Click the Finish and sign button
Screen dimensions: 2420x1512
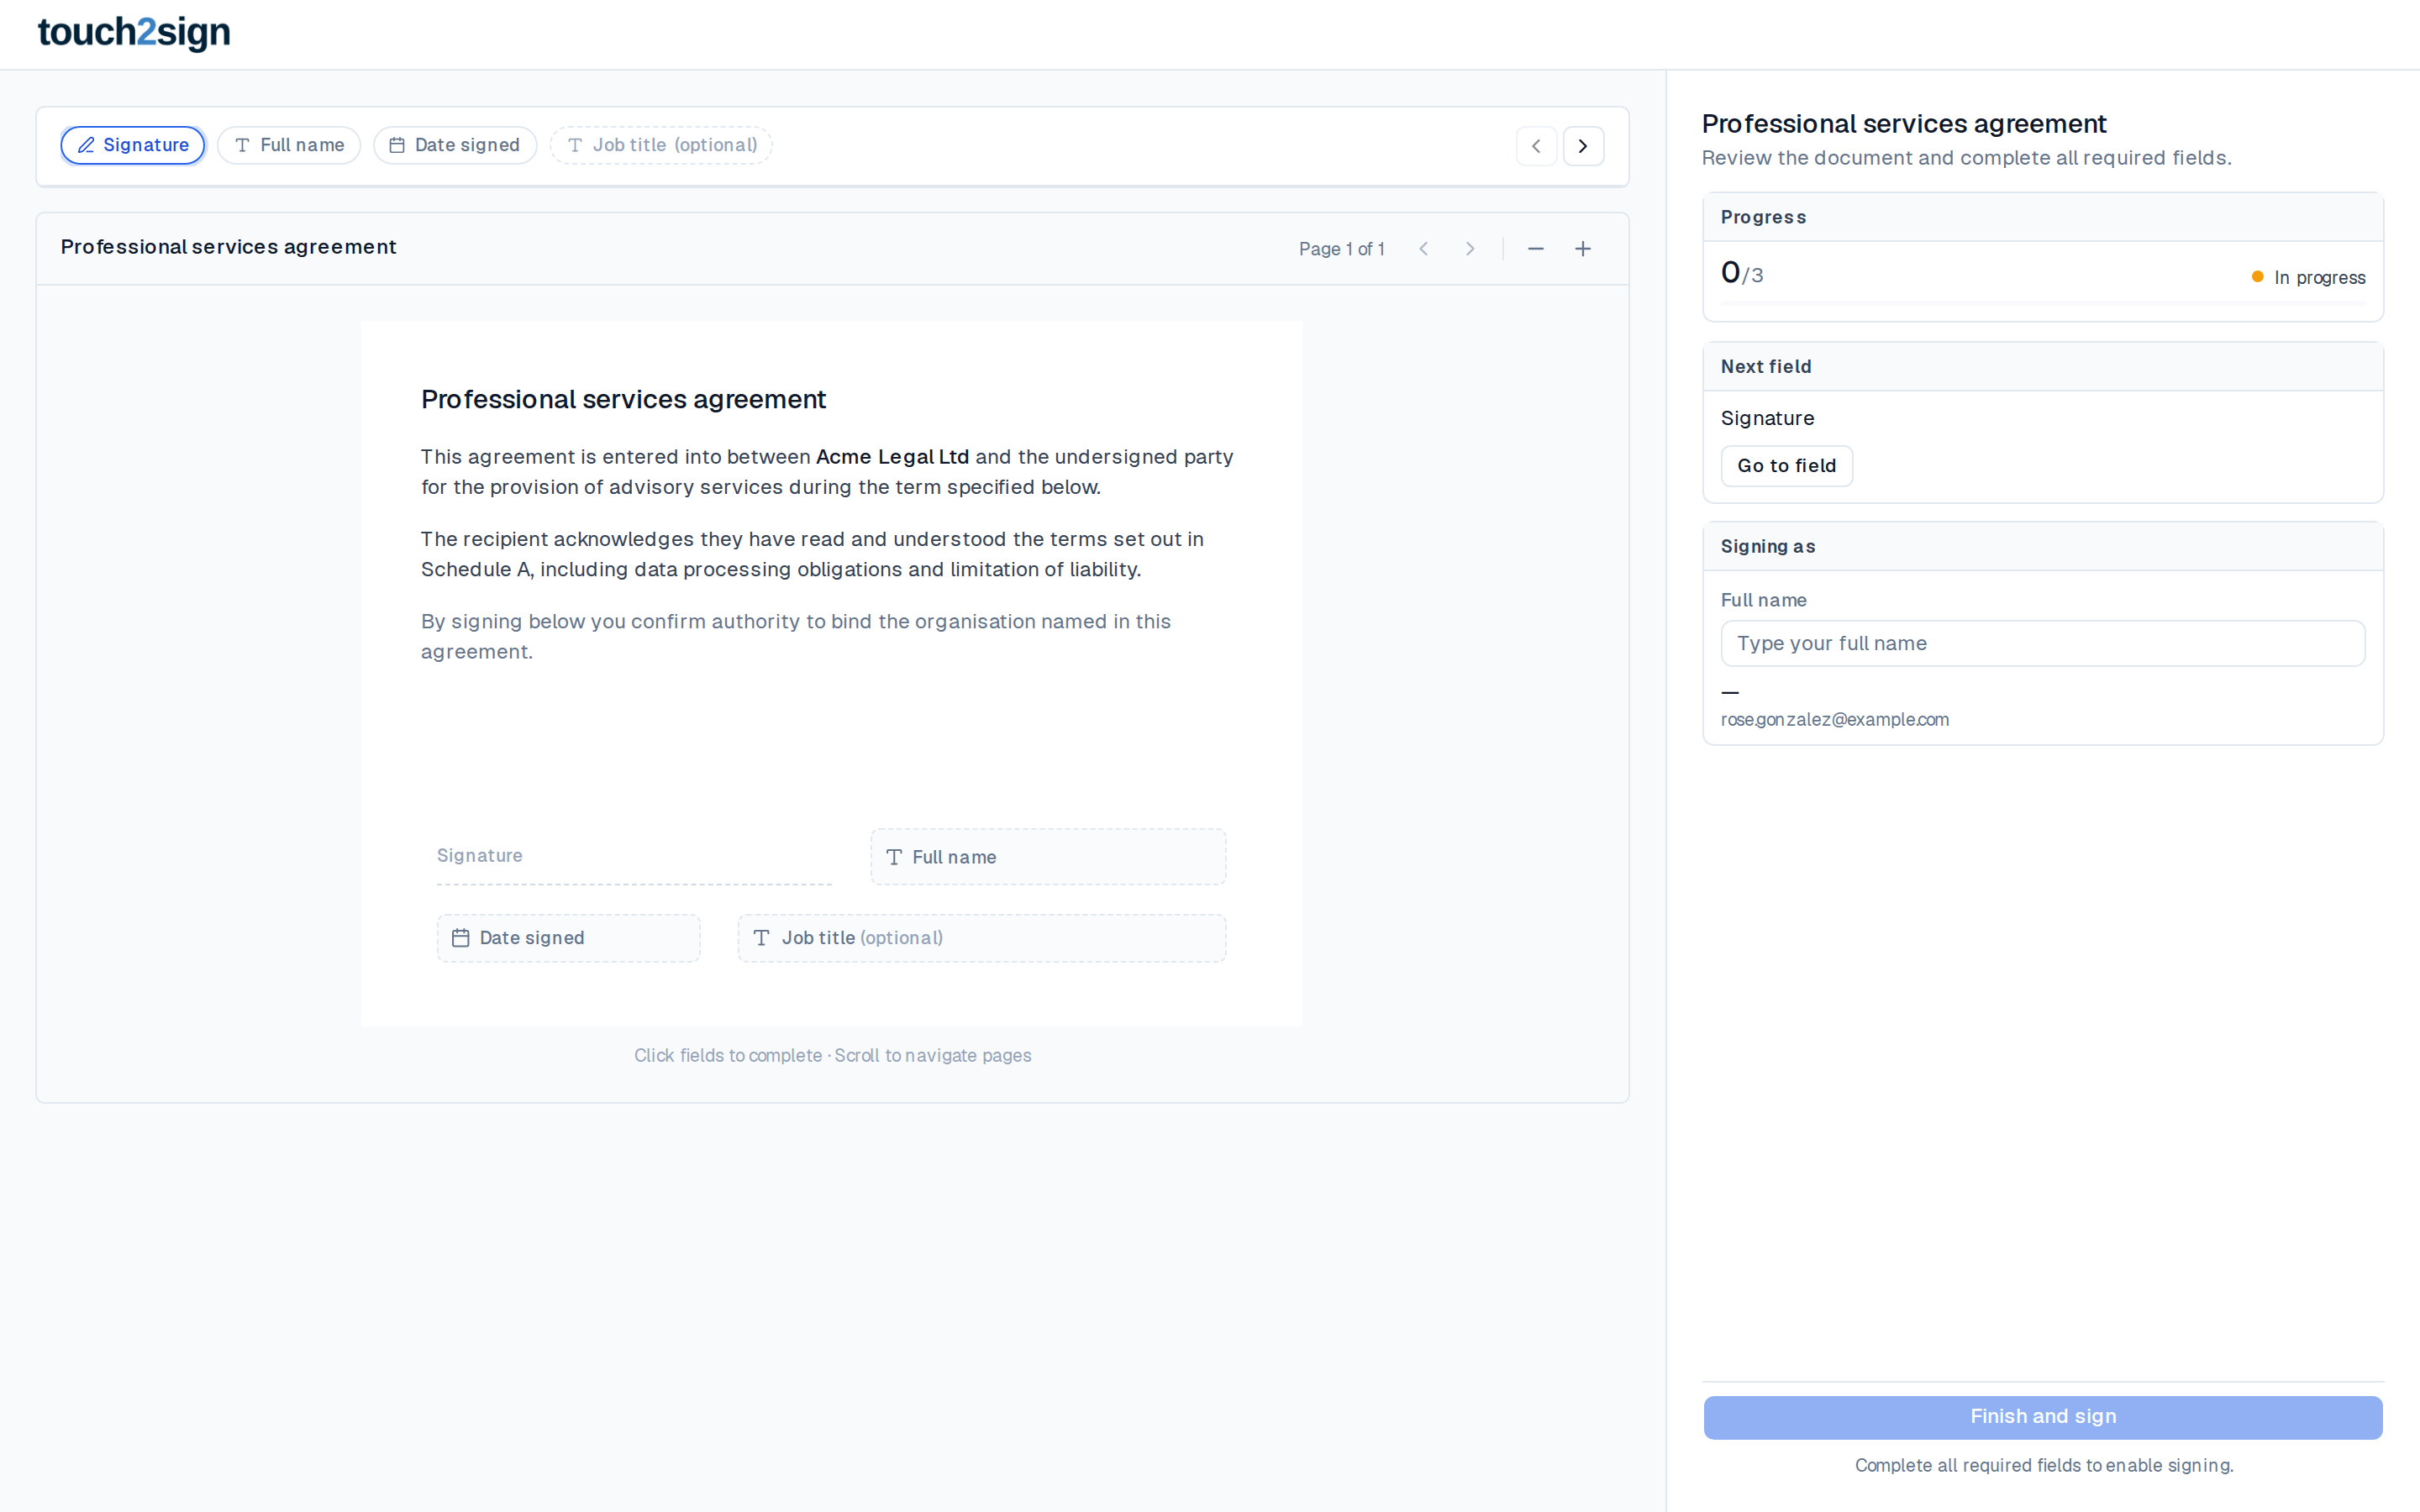[x=2042, y=1417]
